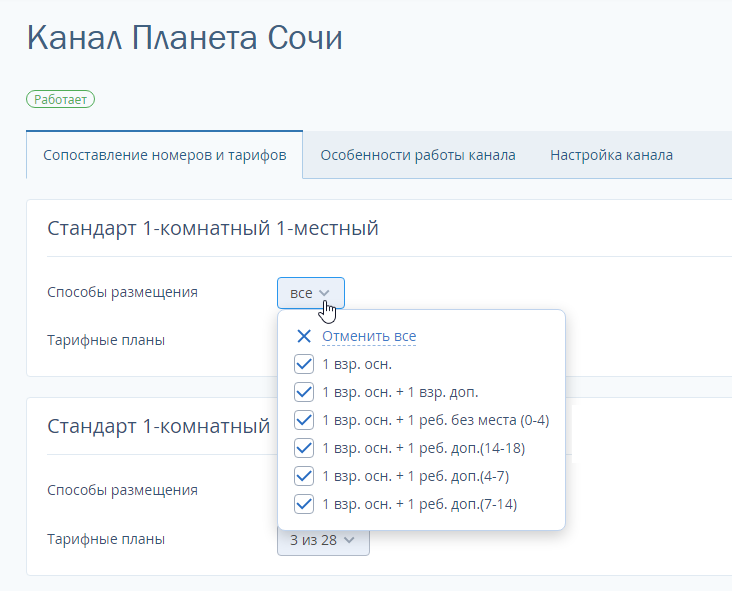The image size is (732, 591).
Task: Open the '3 из 28' tariff plans dropdown
Action: pyautogui.click(x=323, y=540)
